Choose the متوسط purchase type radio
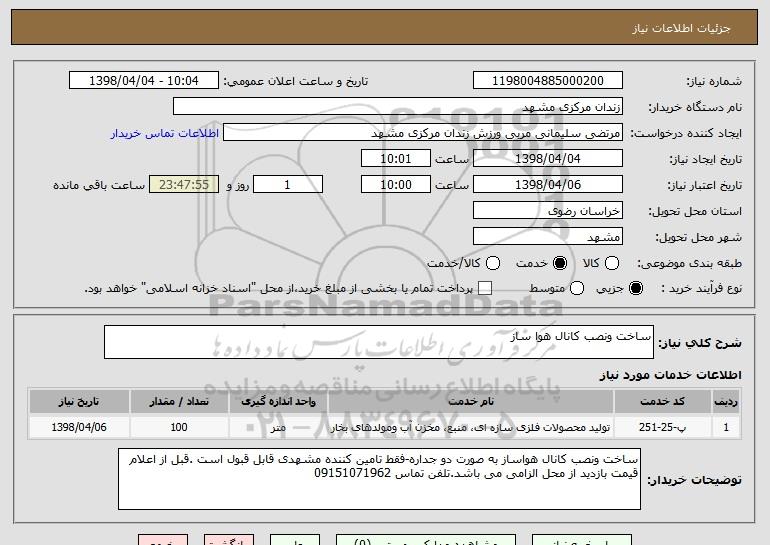This screenshot has width=770, height=545. [x=577, y=288]
